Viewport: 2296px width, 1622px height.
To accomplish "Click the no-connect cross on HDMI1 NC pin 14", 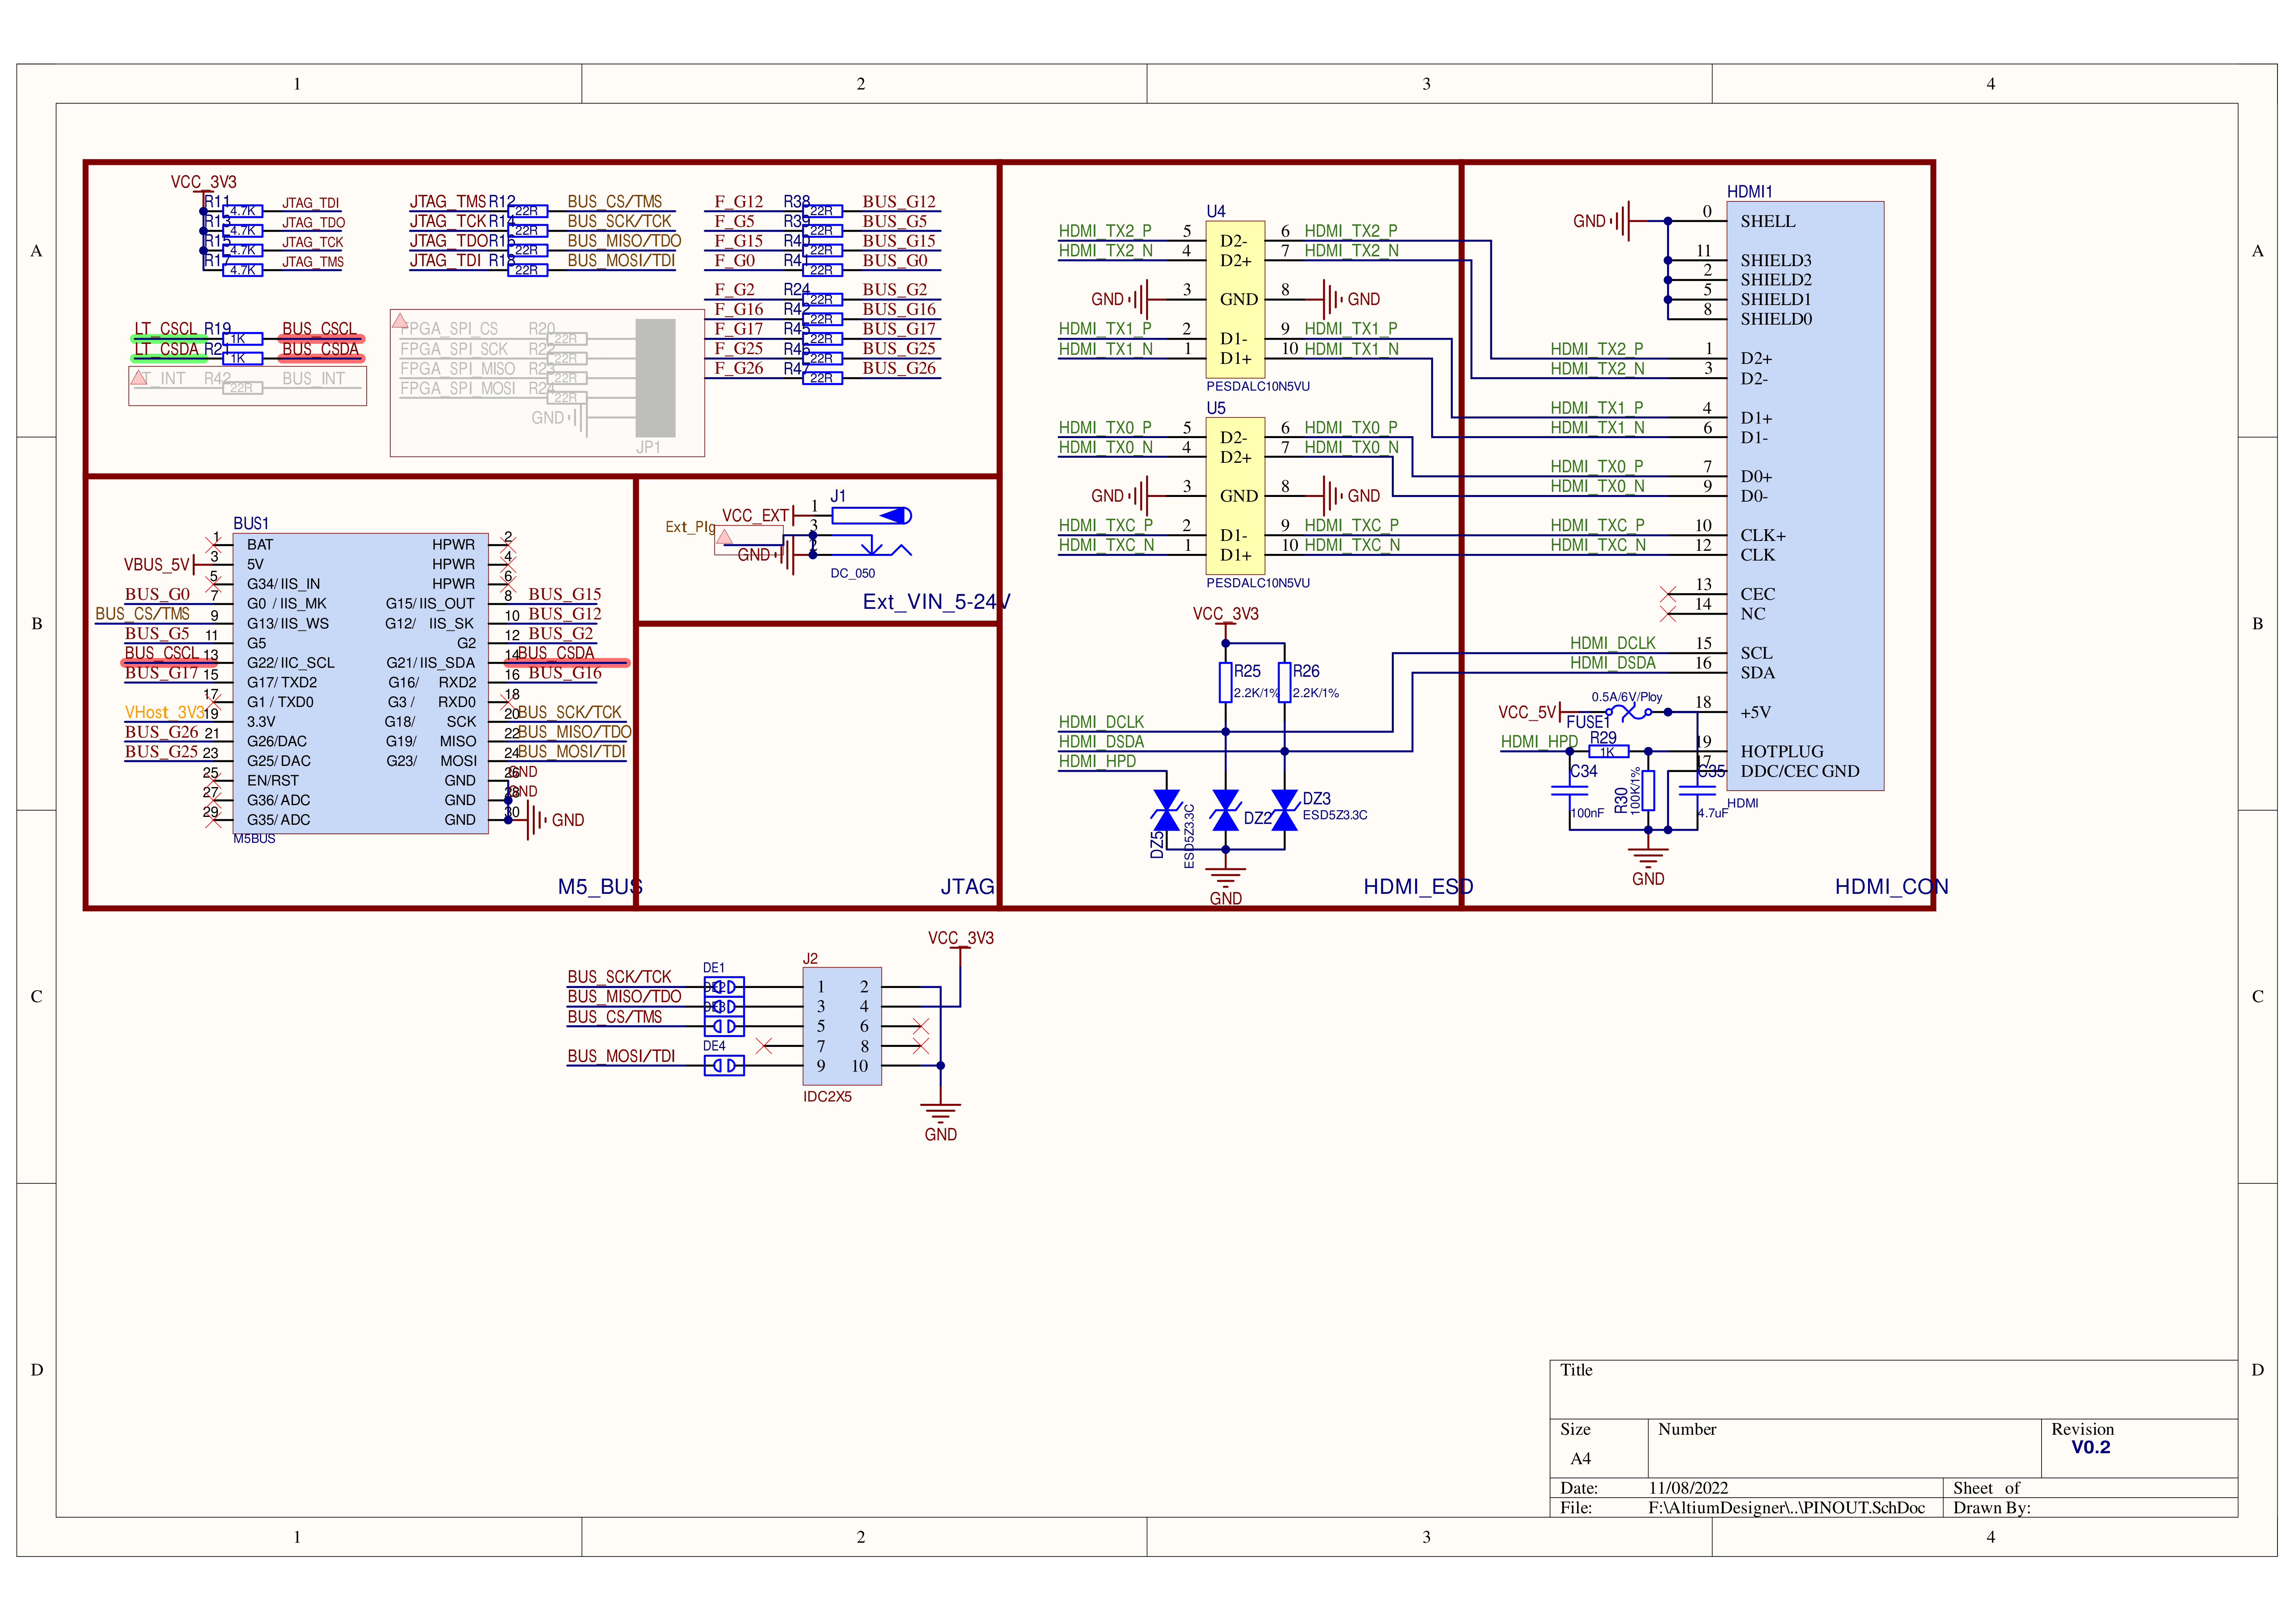I will [x=1667, y=613].
